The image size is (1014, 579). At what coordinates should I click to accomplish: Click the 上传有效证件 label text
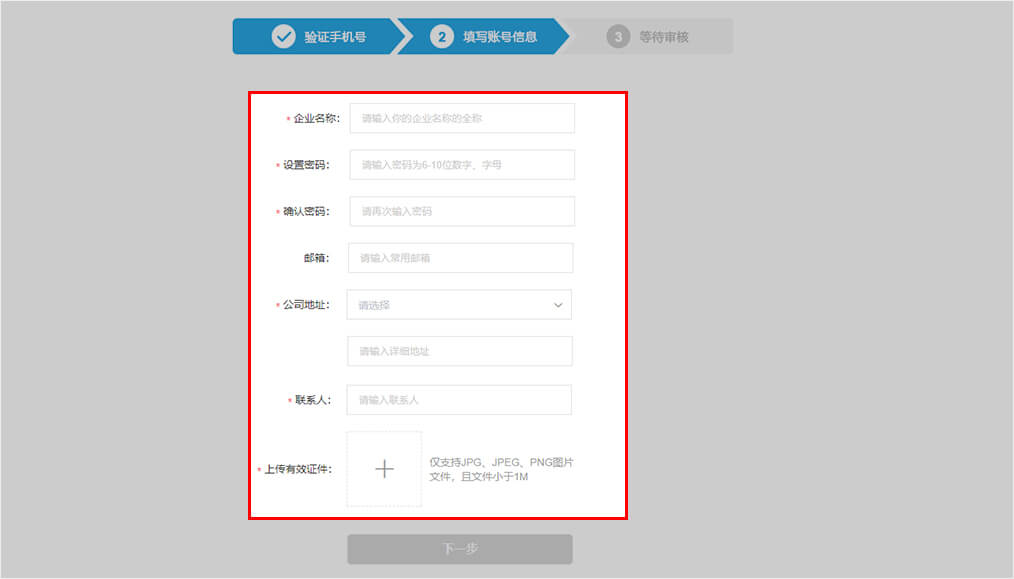[x=298, y=469]
